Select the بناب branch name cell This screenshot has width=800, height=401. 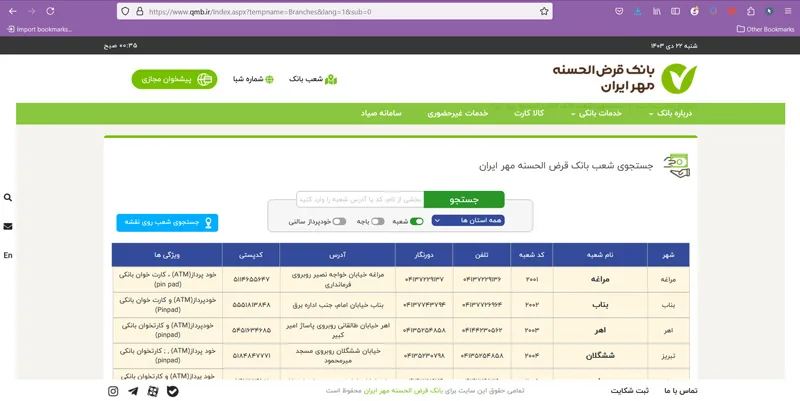click(x=600, y=305)
